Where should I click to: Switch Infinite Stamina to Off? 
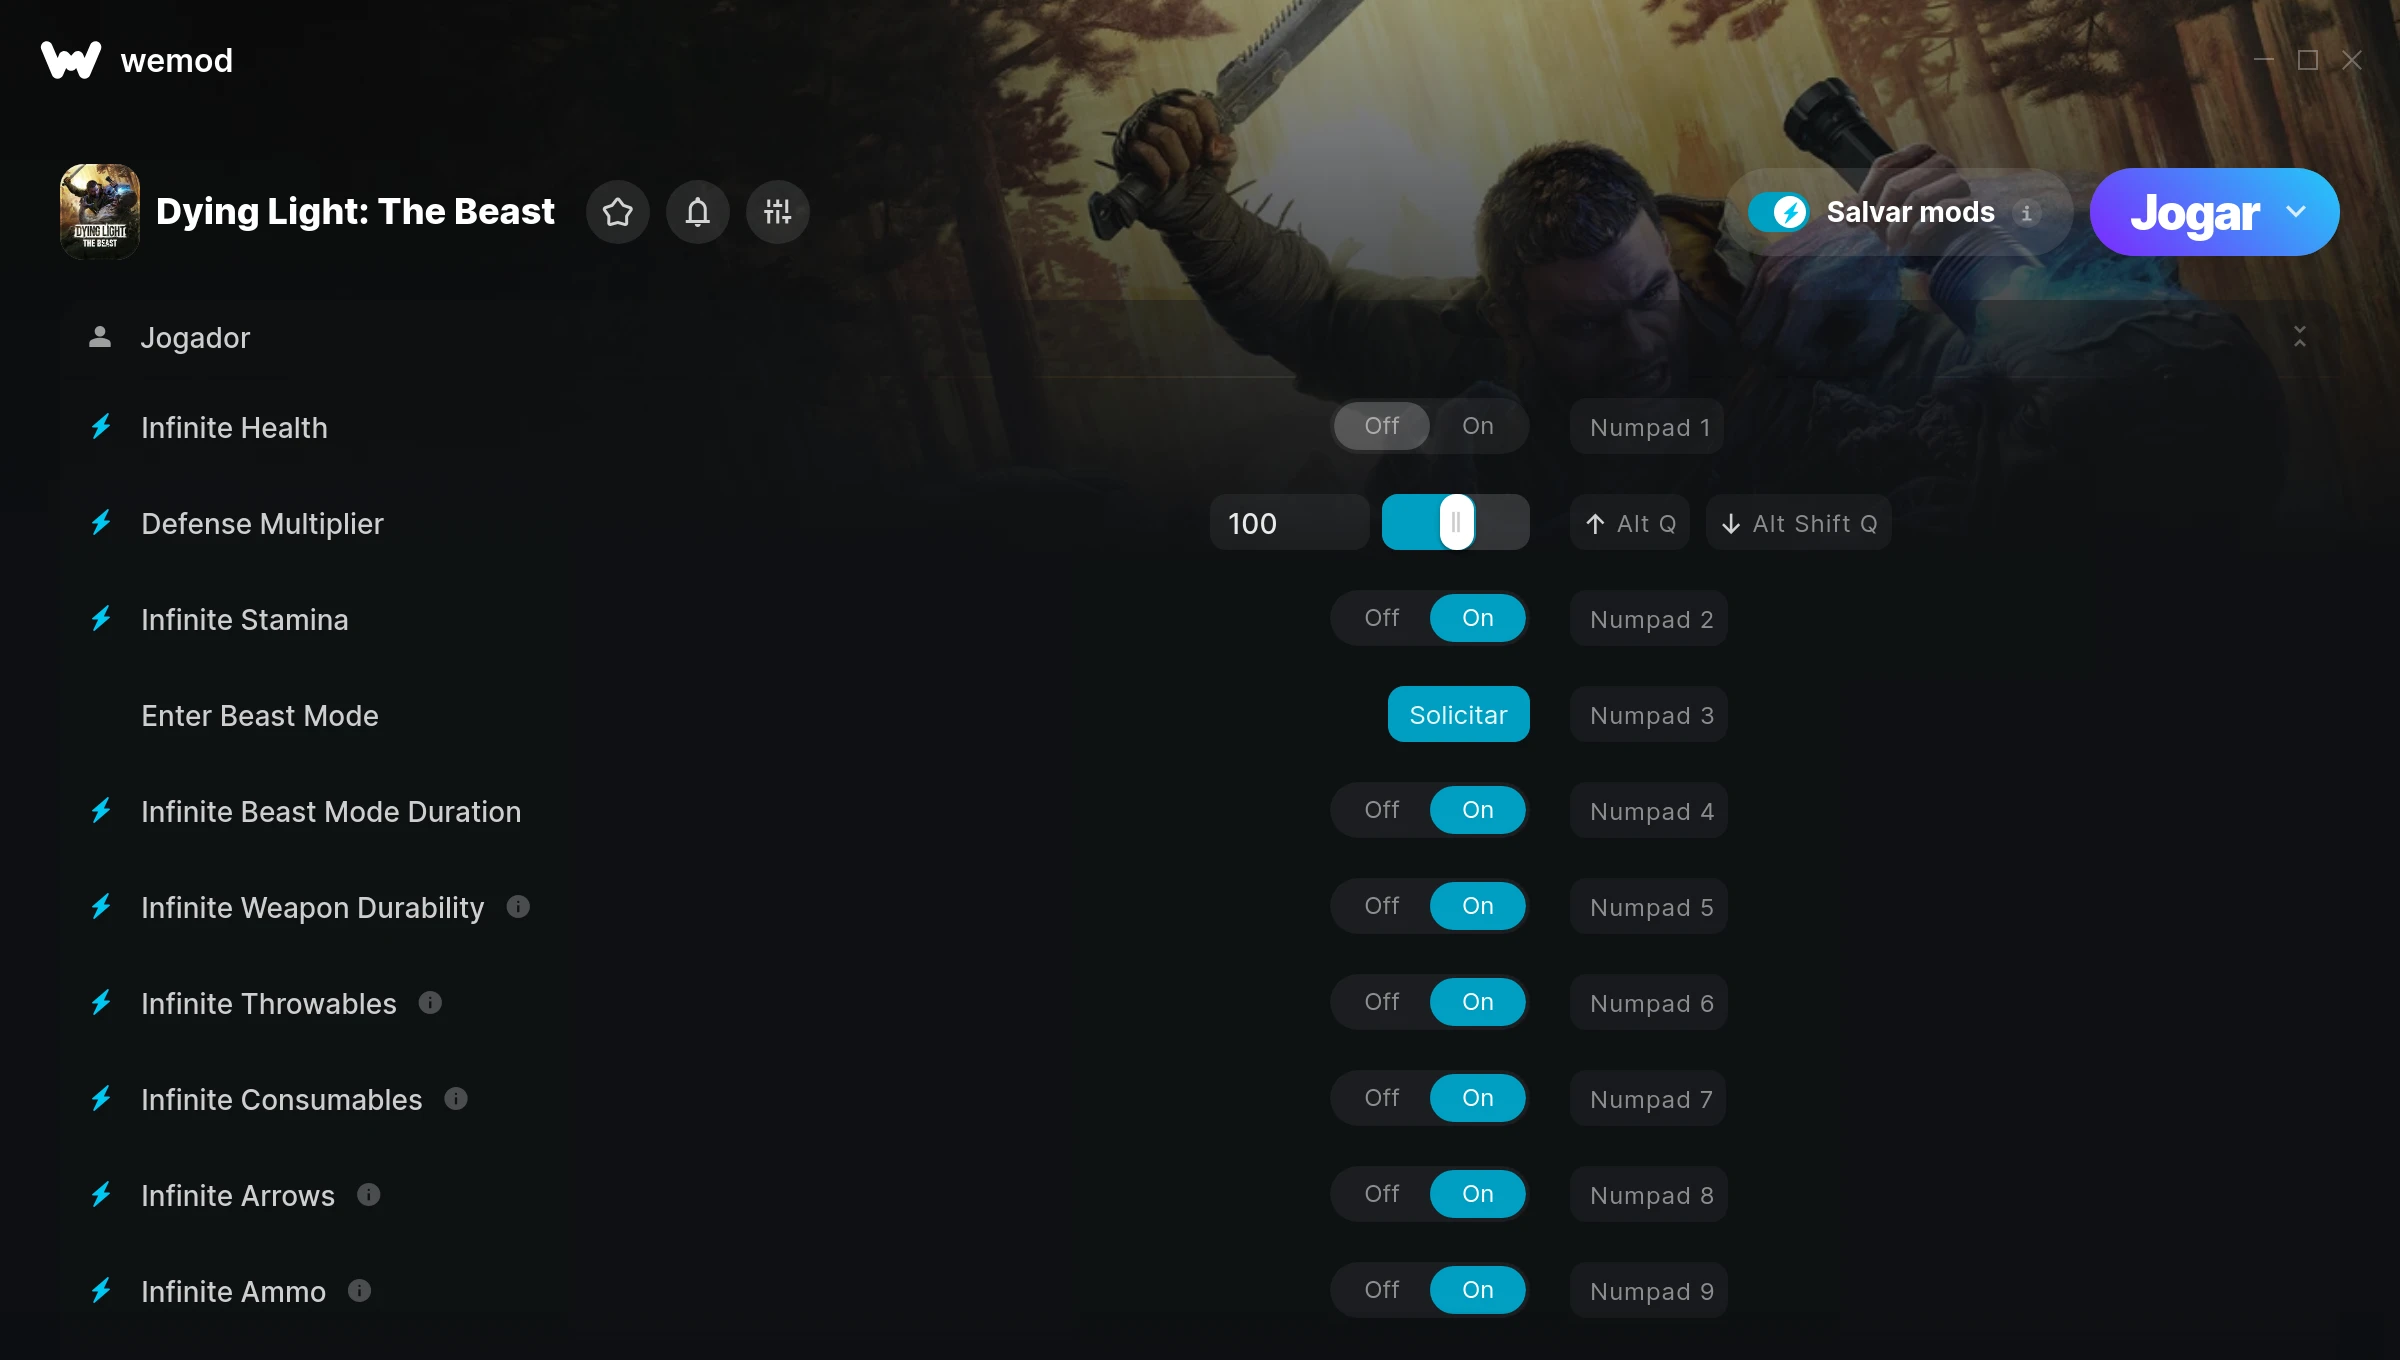tap(1382, 618)
